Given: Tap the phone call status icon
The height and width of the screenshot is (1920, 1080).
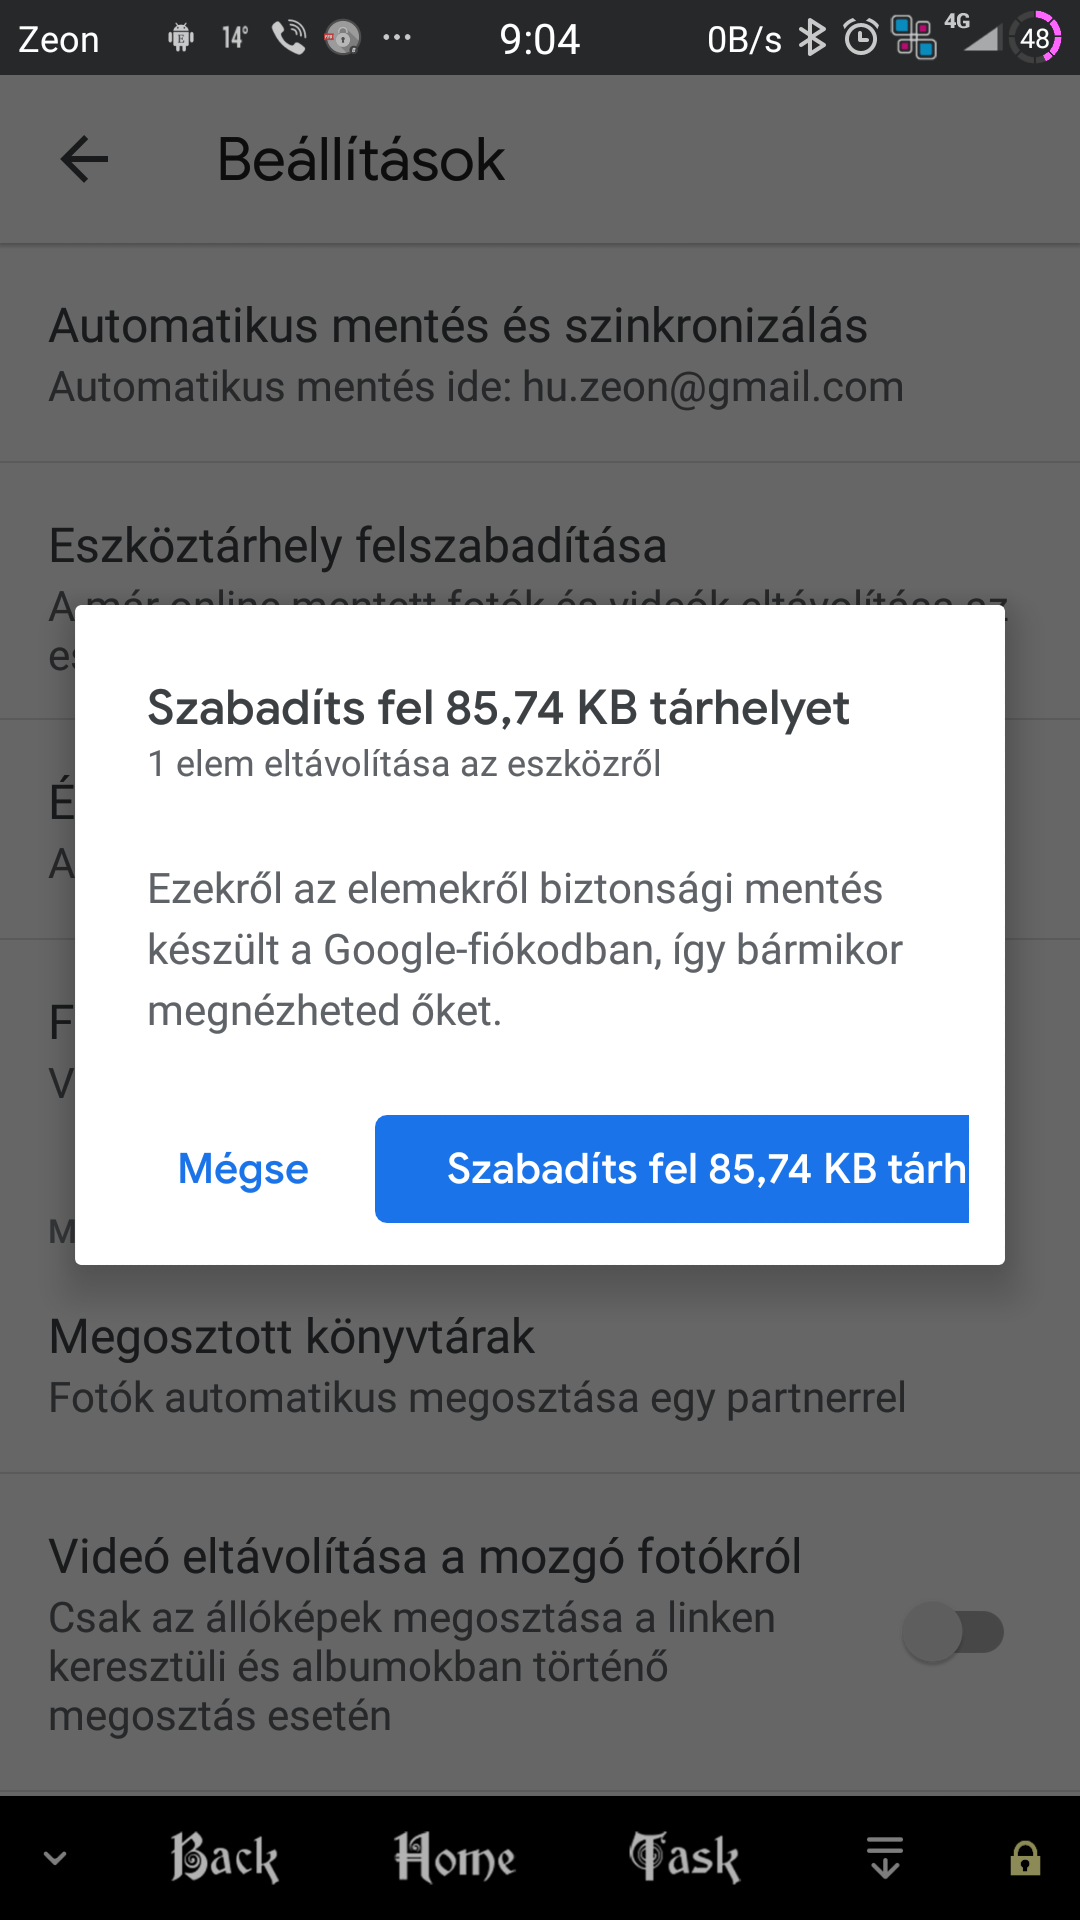Looking at the screenshot, I should [x=289, y=39].
